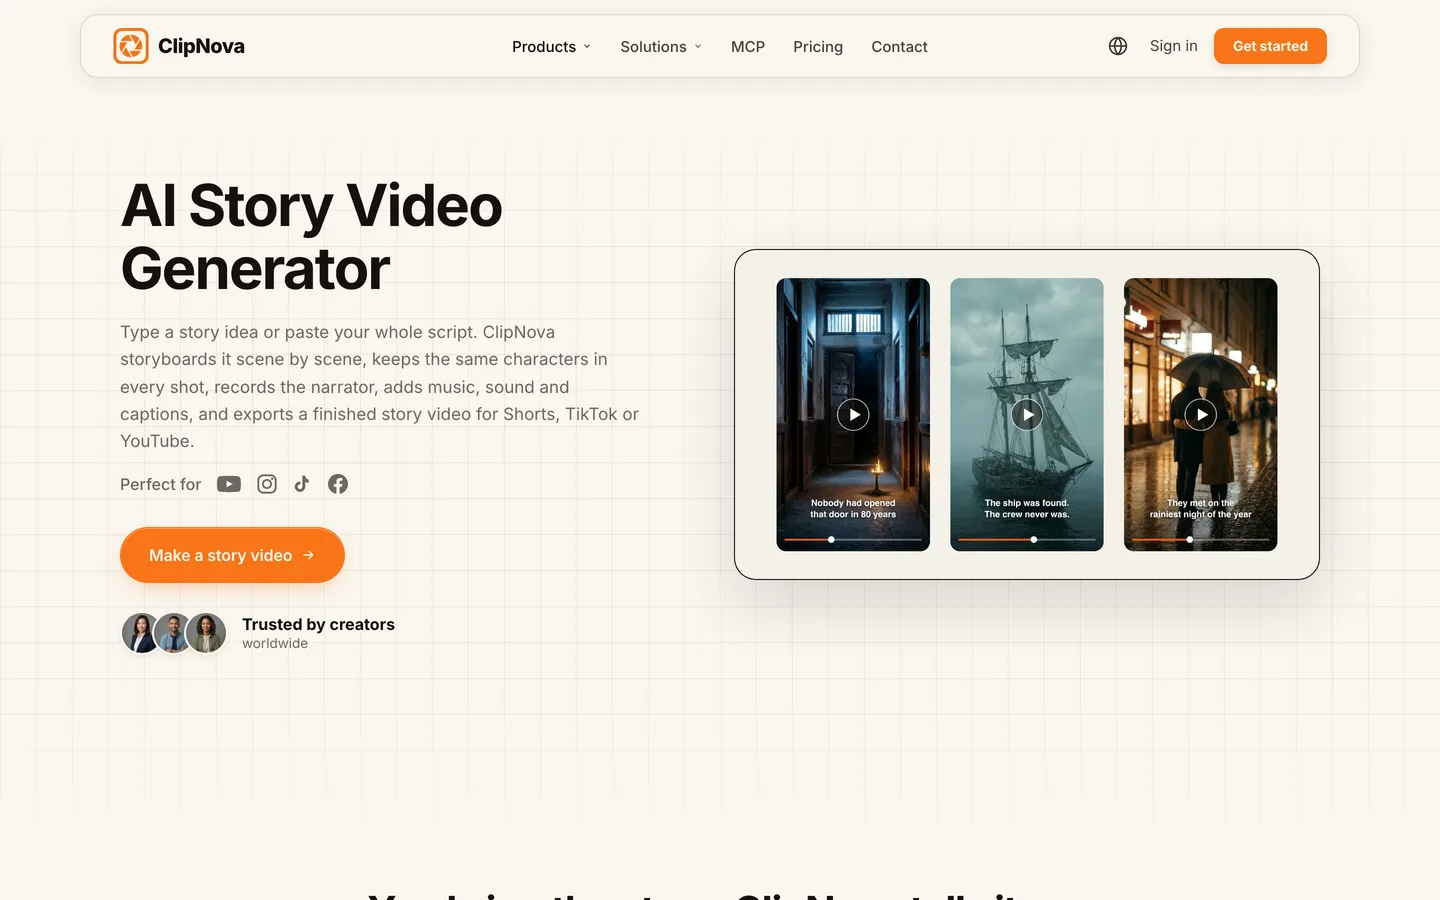Screen dimensions: 1440x900
Task: Click the middle creator avatar
Action: click(x=173, y=633)
